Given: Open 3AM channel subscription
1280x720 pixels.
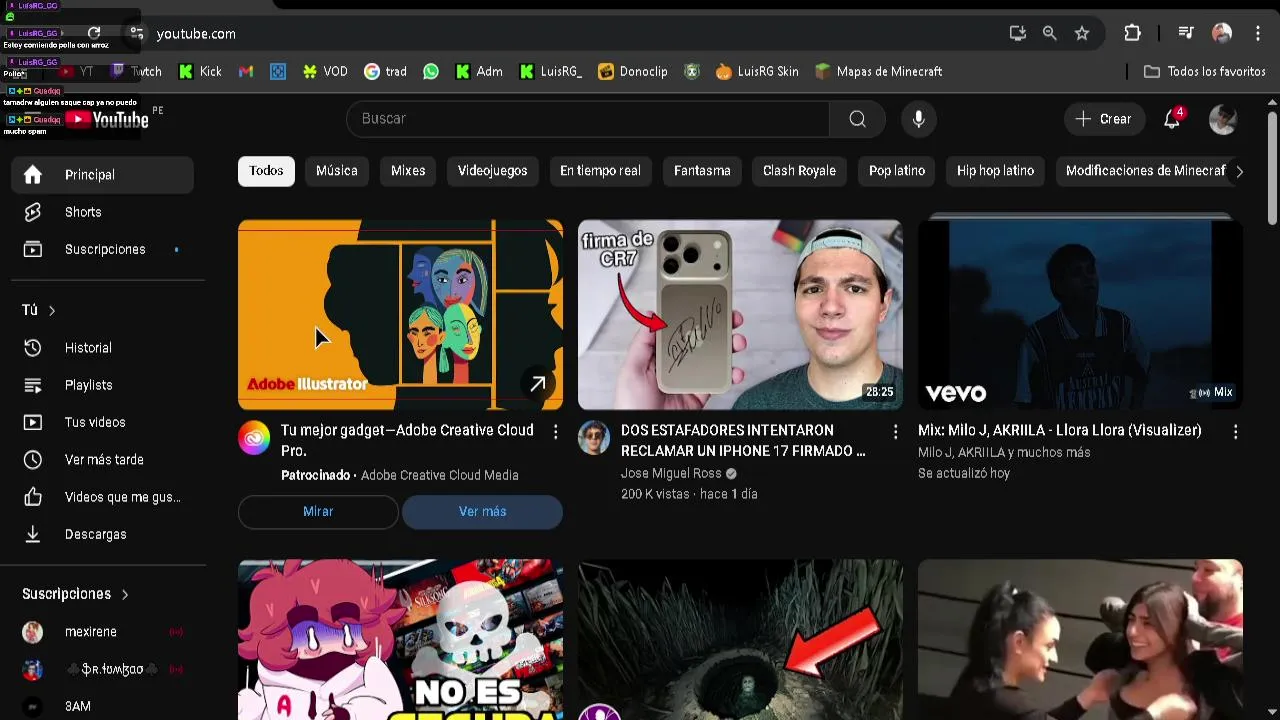Looking at the screenshot, I should [x=103, y=706].
